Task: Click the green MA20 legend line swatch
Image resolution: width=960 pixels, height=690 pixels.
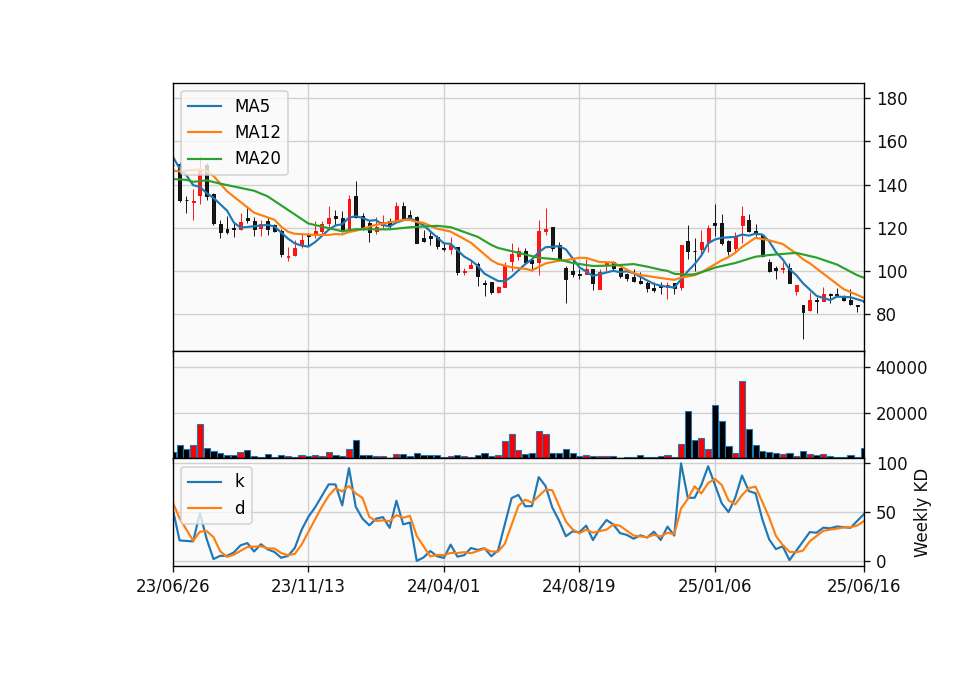Action: pos(204,158)
